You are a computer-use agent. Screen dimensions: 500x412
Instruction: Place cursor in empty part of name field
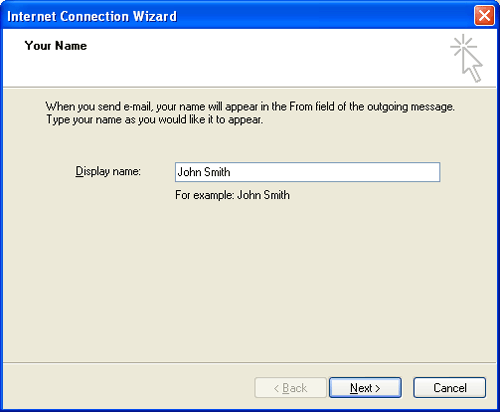tap(333, 172)
